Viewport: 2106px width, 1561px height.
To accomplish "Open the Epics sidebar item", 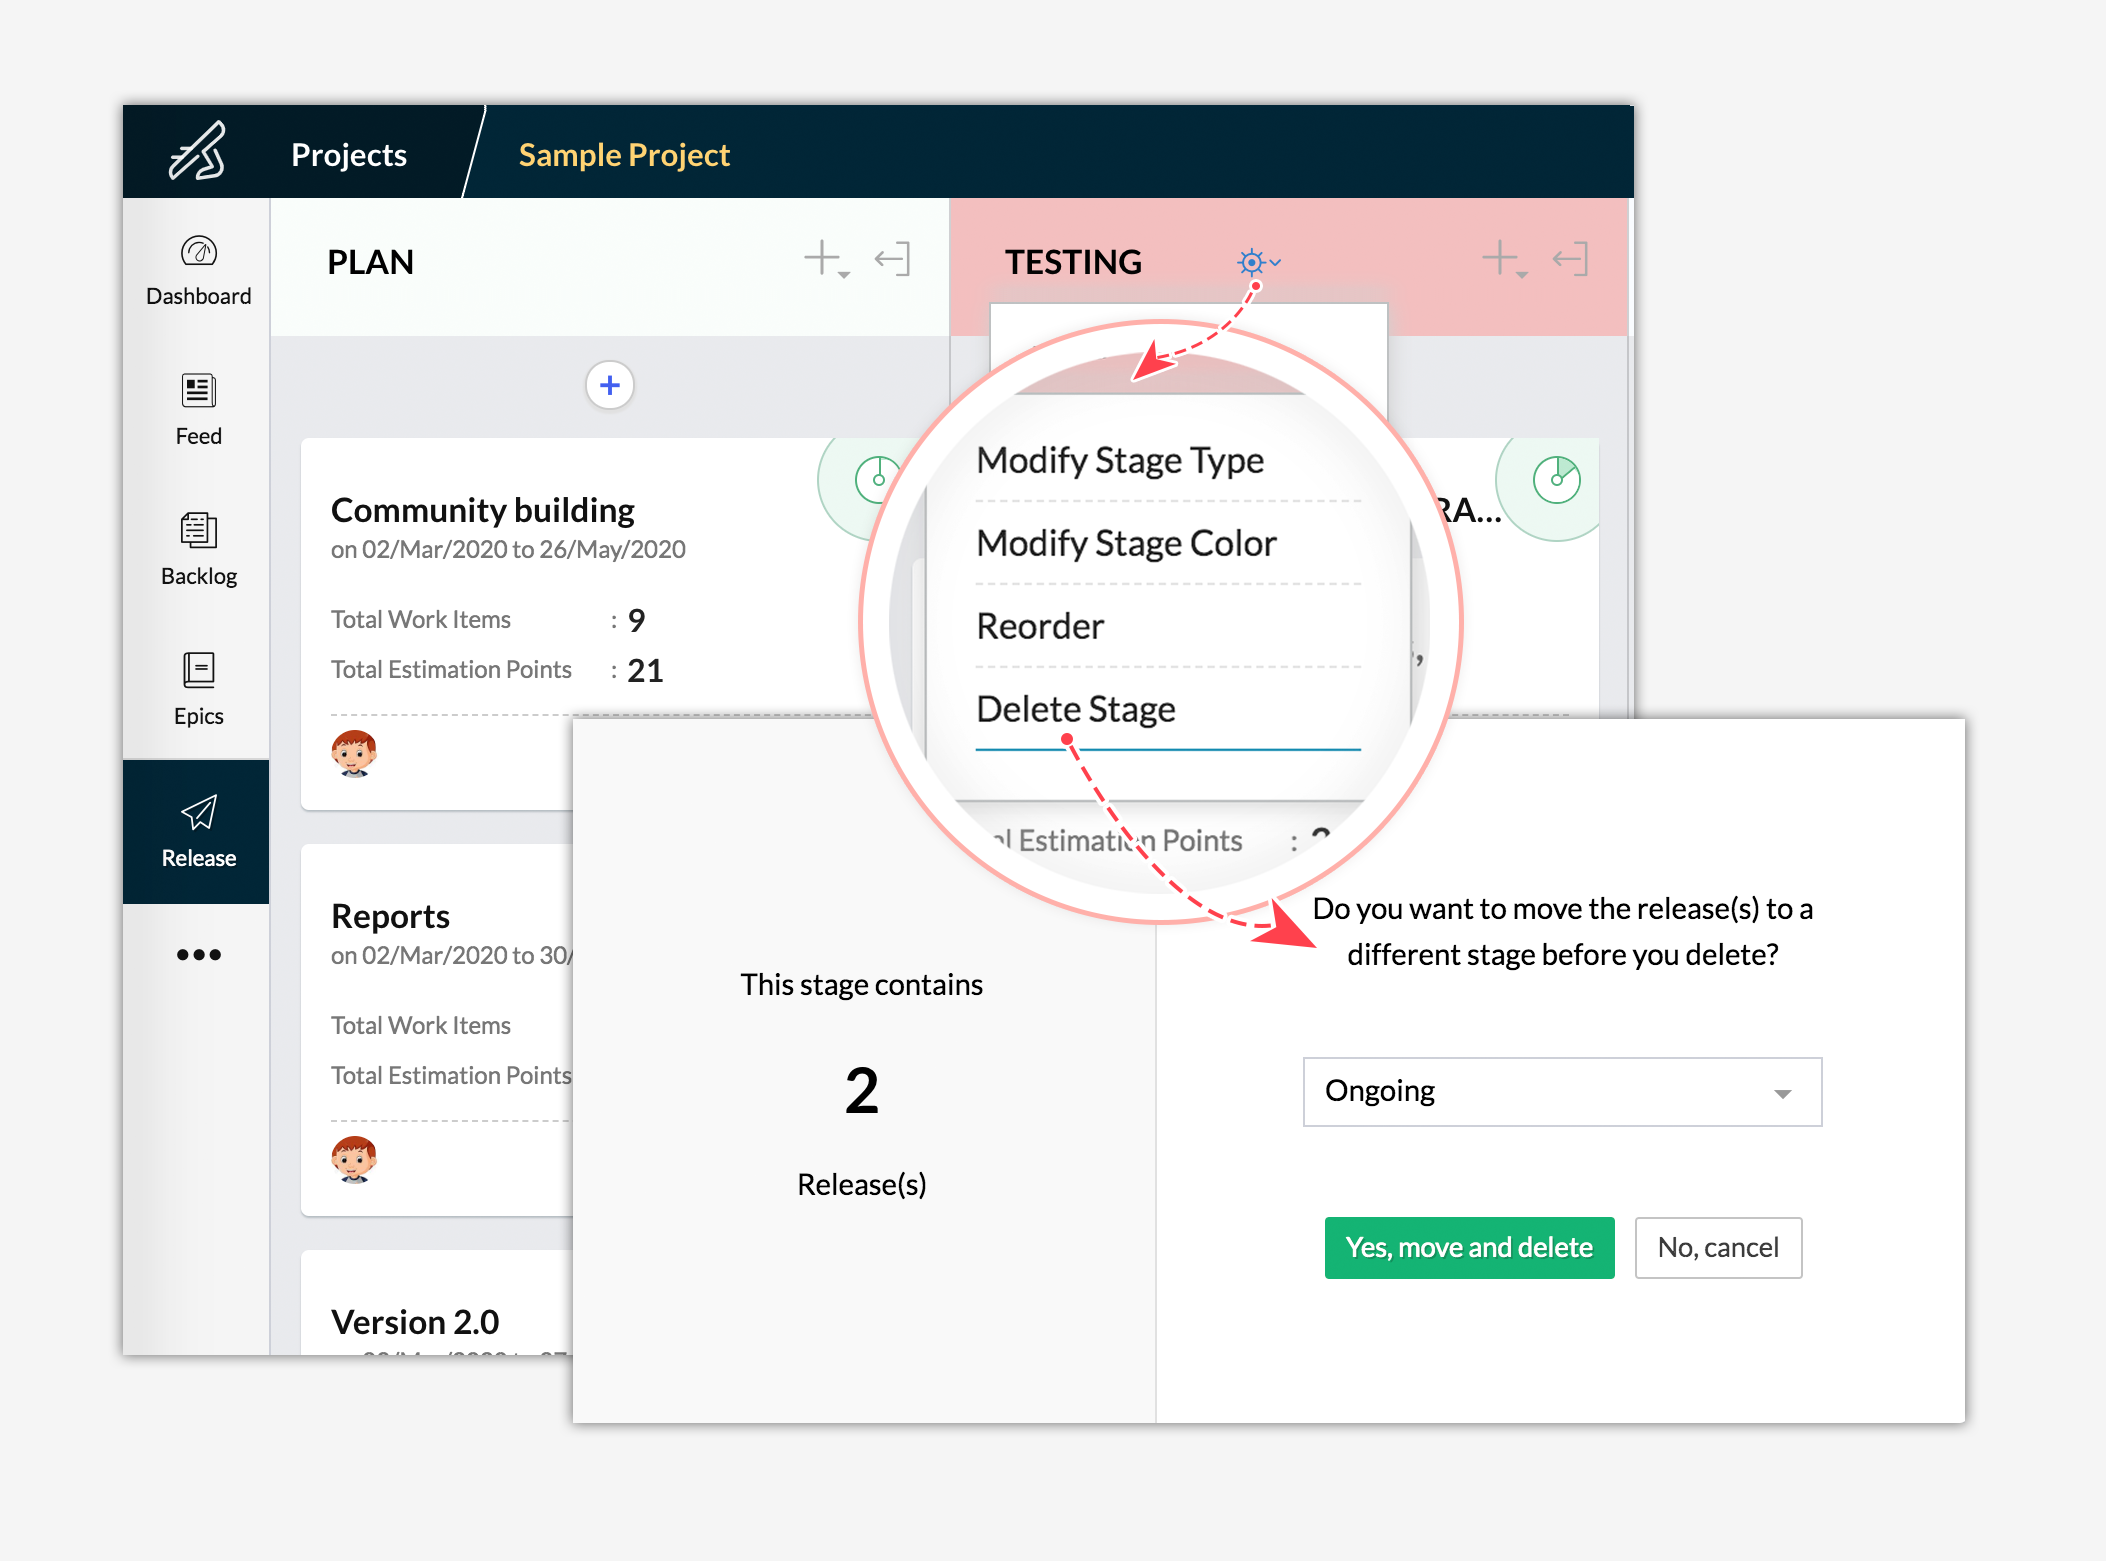I will pyautogui.click(x=198, y=671).
